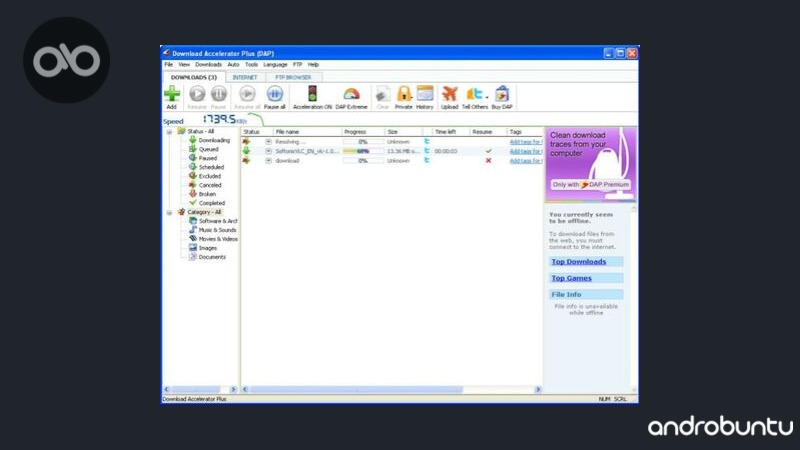Open dropdown arrow in Softonic VLC row
The height and width of the screenshot is (450, 800).
(268, 151)
